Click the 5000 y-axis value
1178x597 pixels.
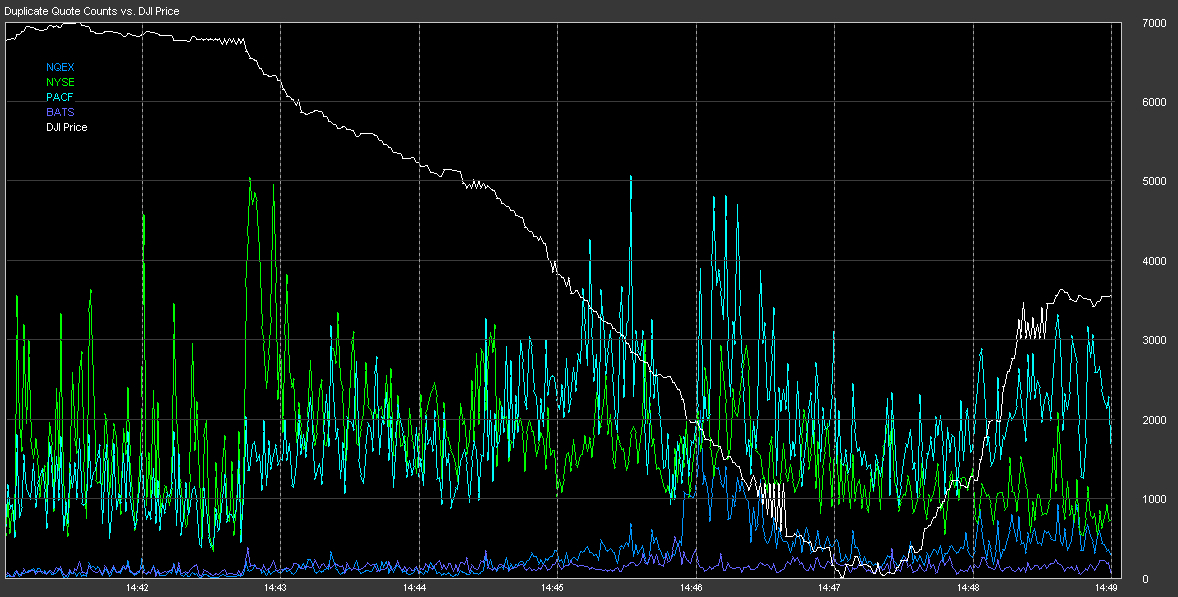click(1154, 182)
